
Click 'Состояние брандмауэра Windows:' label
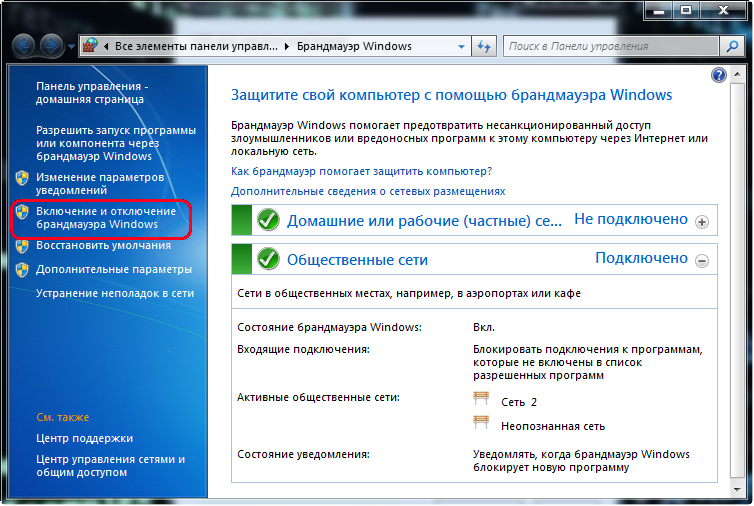click(329, 327)
